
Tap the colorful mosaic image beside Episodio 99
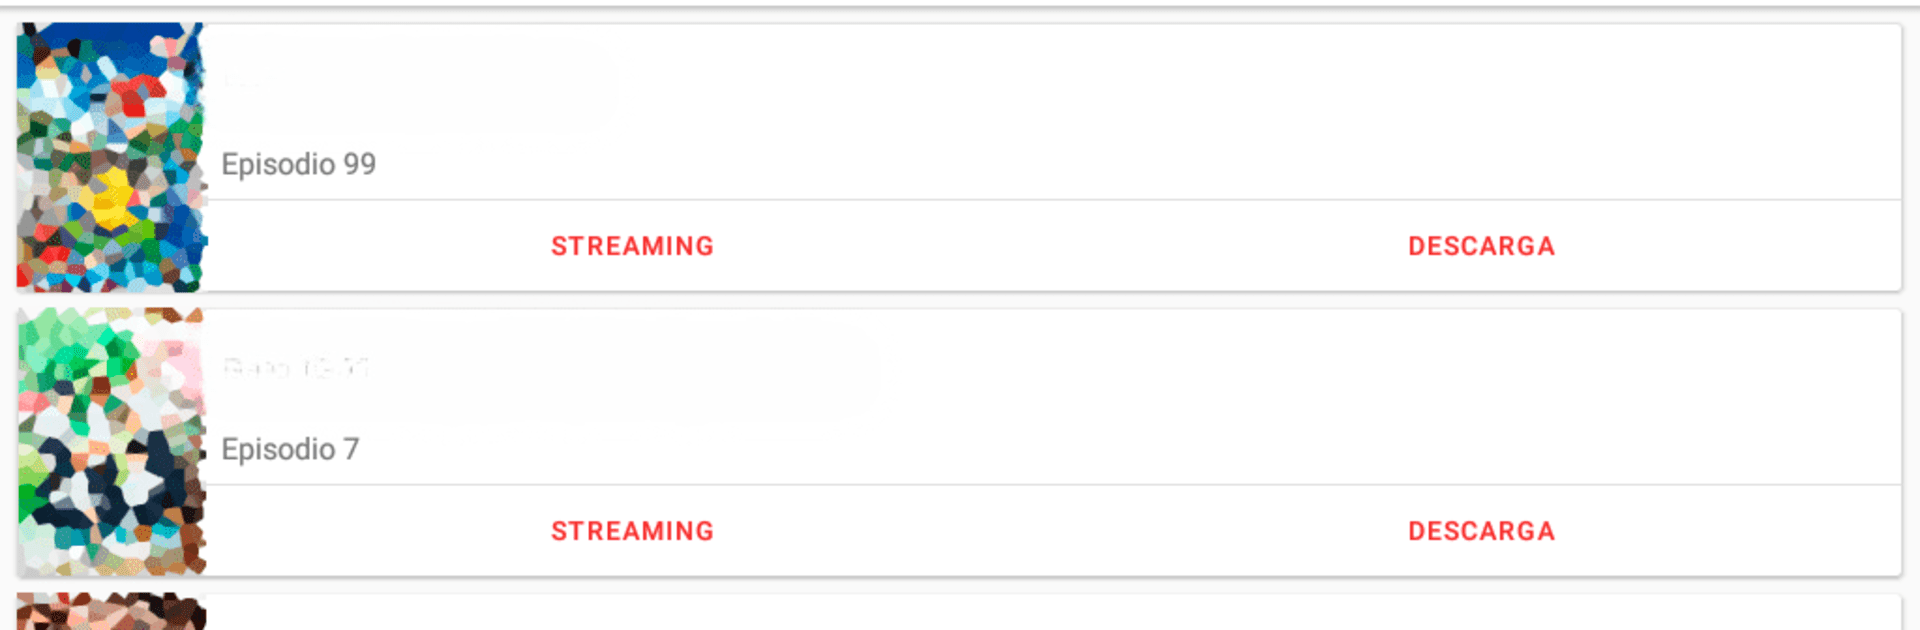(x=111, y=157)
